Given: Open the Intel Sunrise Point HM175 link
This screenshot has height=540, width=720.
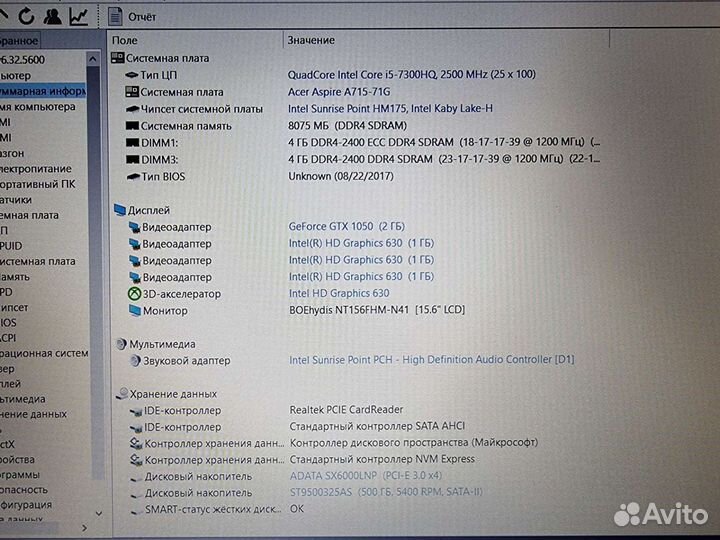Looking at the screenshot, I should pos(390,108).
